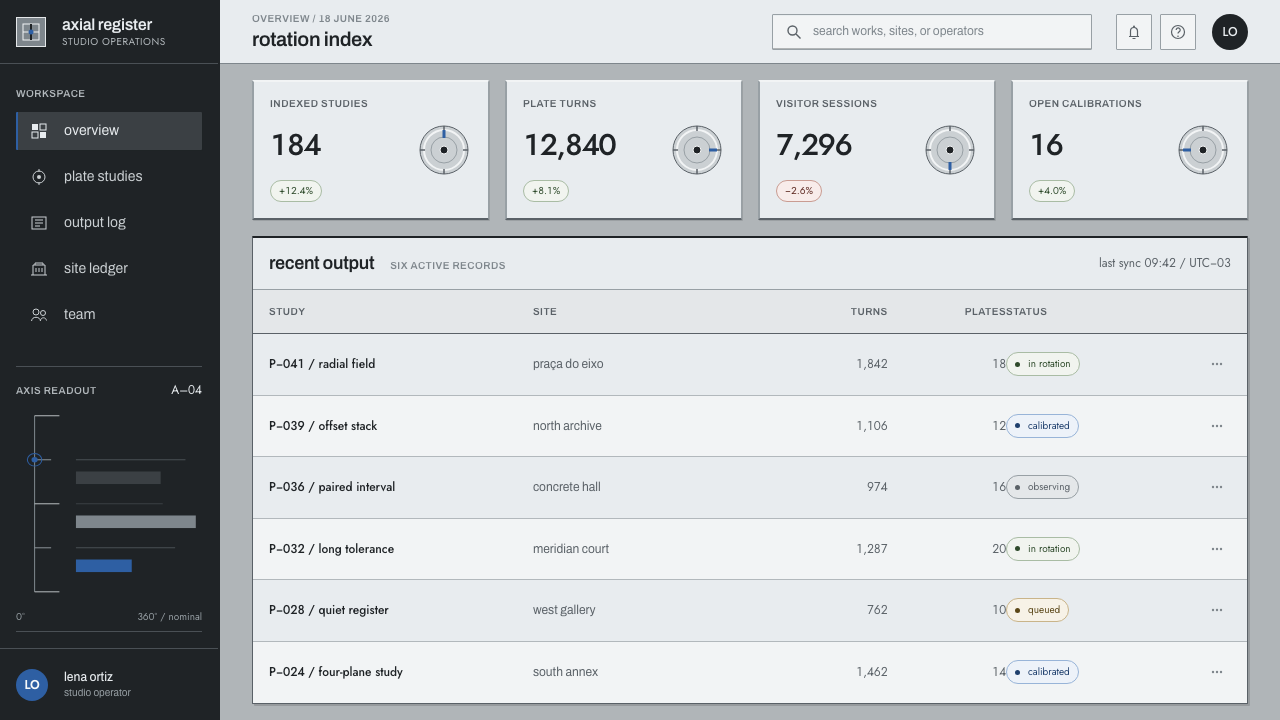Screen dimensions: 1280x720
Task: Click the 'meridian court' site cell
Action: pyautogui.click(x=571, y=549)
